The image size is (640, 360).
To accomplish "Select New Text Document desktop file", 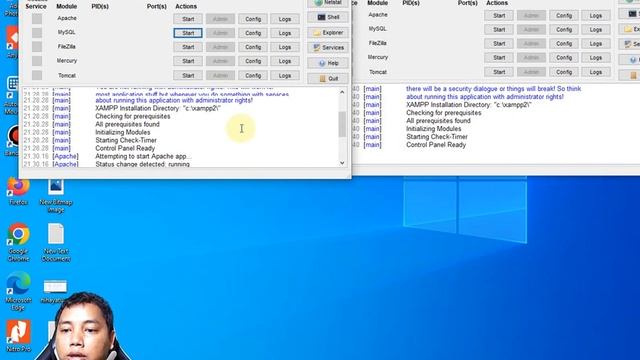I will pyautogui.click(x=56, y=242).
